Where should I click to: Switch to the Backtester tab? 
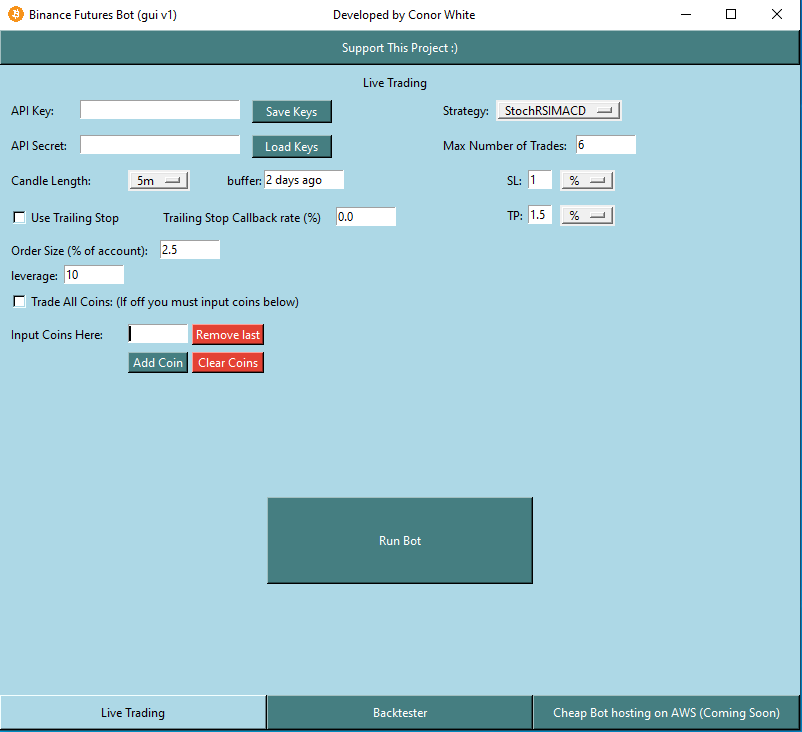[x=399, y=713]
